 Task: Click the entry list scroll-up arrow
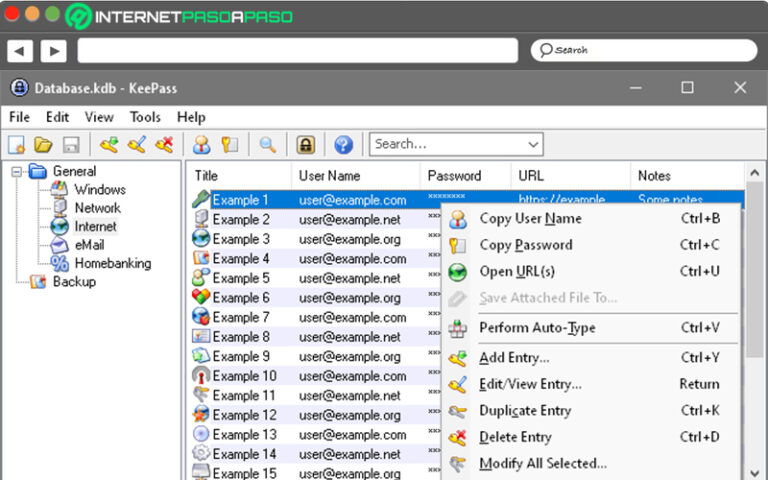pos(755,173)
